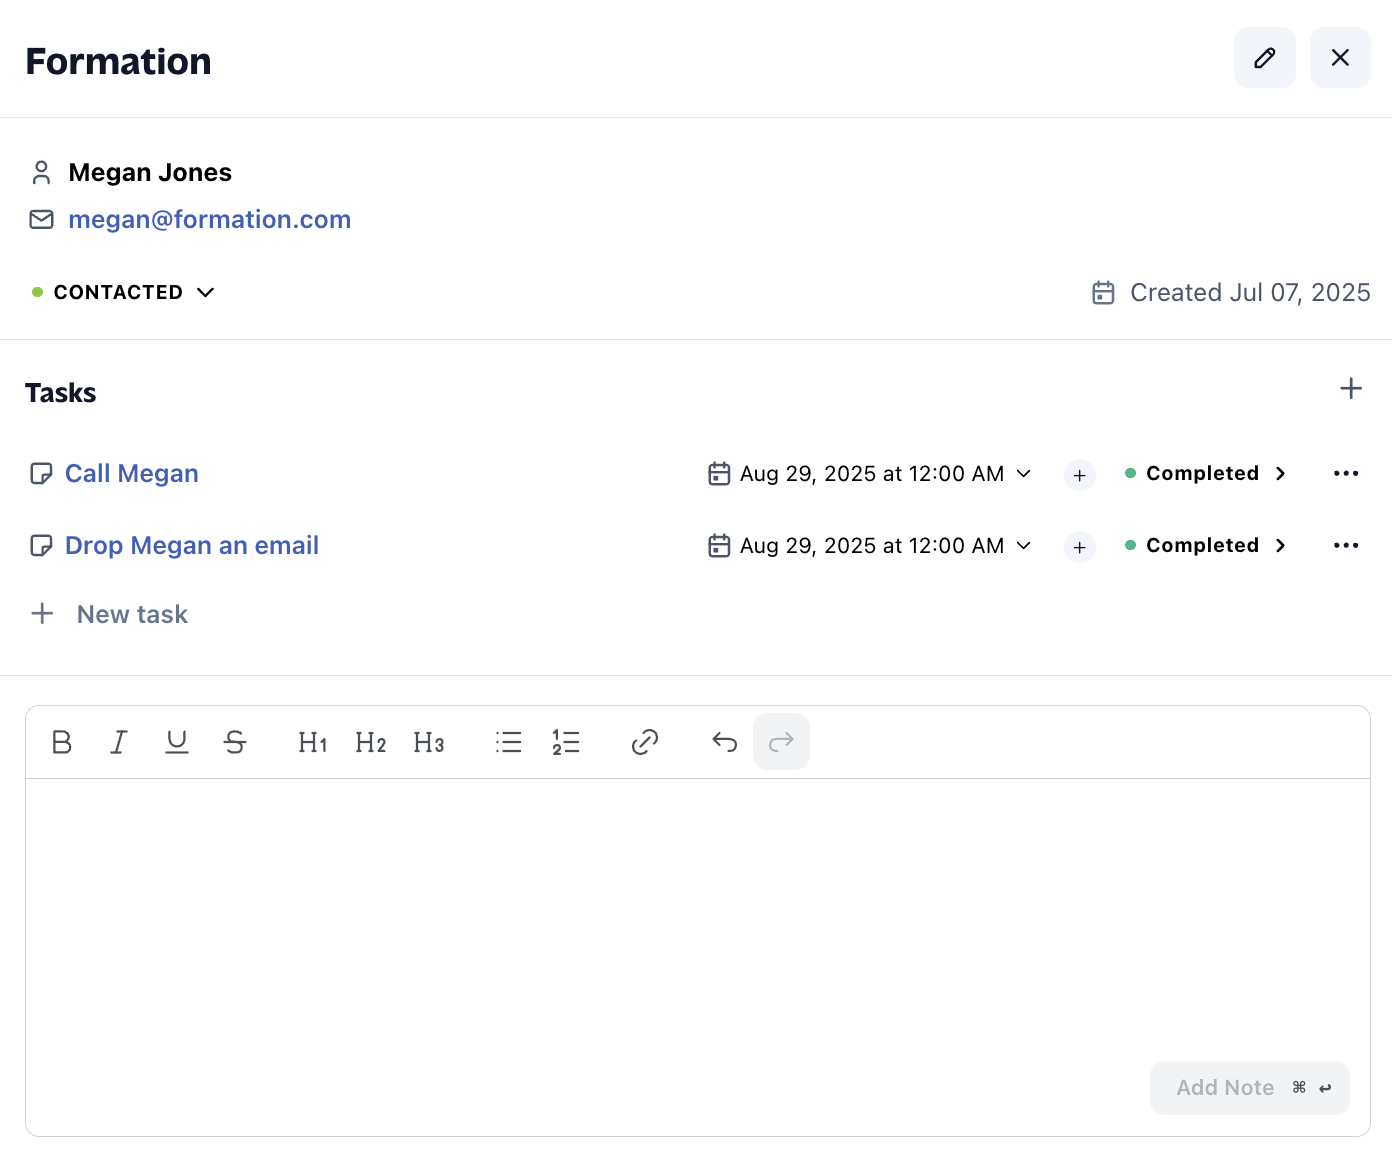Viewport: 1392px width, 1170px height.
Task: Expand Completed status for Call Megan
Action: (1206, 474)
